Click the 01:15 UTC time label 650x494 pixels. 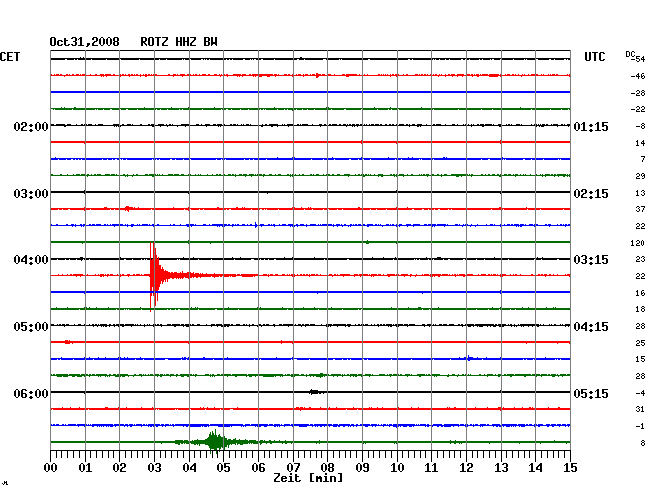click(591, 126)
